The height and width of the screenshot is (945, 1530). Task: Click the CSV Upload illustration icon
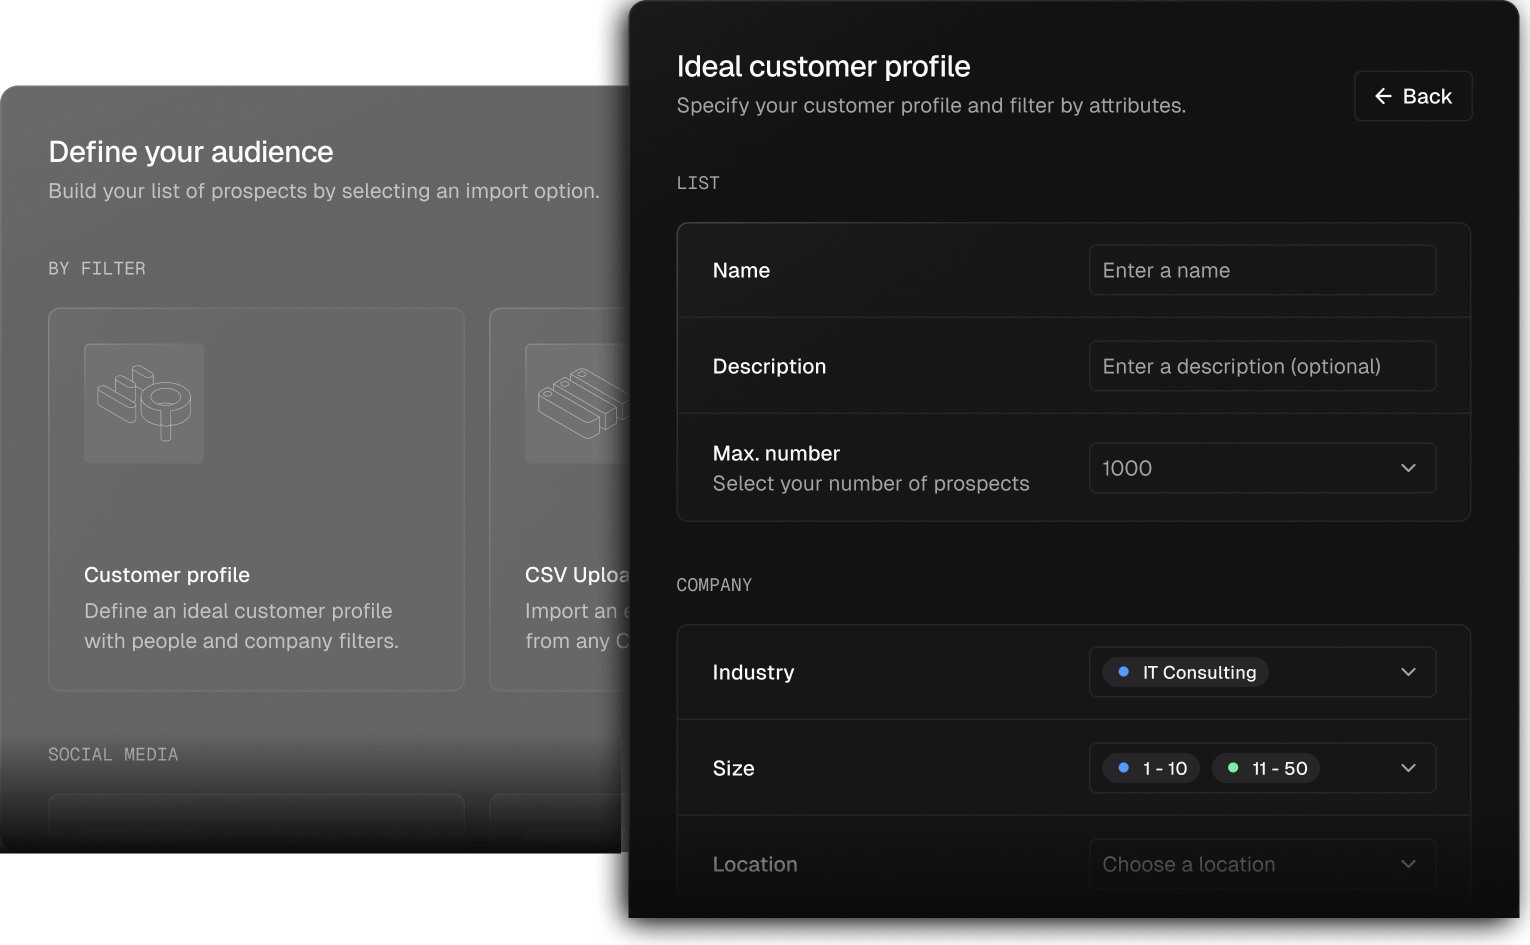pos(577,403)
